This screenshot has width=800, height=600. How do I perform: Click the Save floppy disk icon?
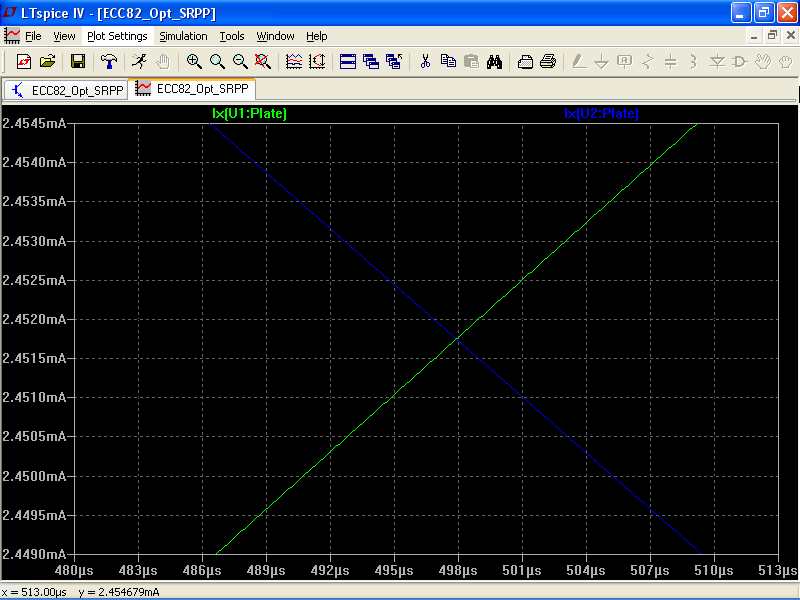tap(78, 62)
